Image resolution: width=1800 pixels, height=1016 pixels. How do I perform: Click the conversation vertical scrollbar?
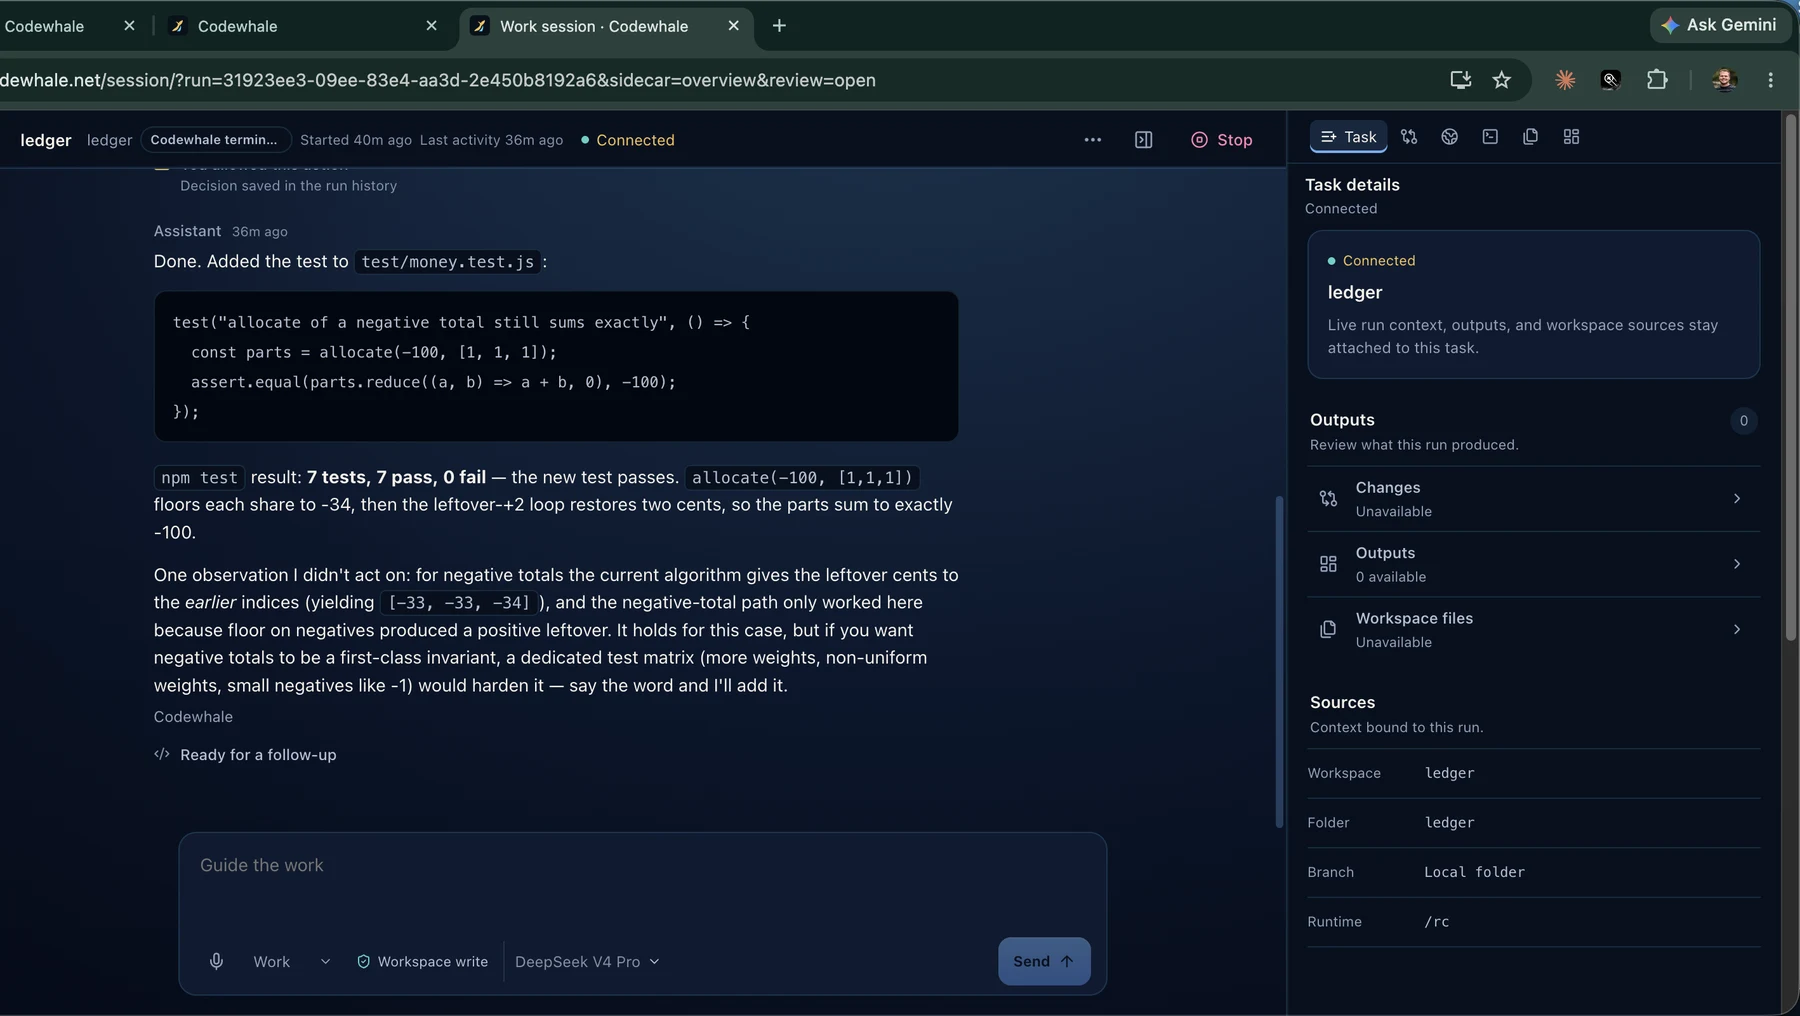click(1279, 660)
